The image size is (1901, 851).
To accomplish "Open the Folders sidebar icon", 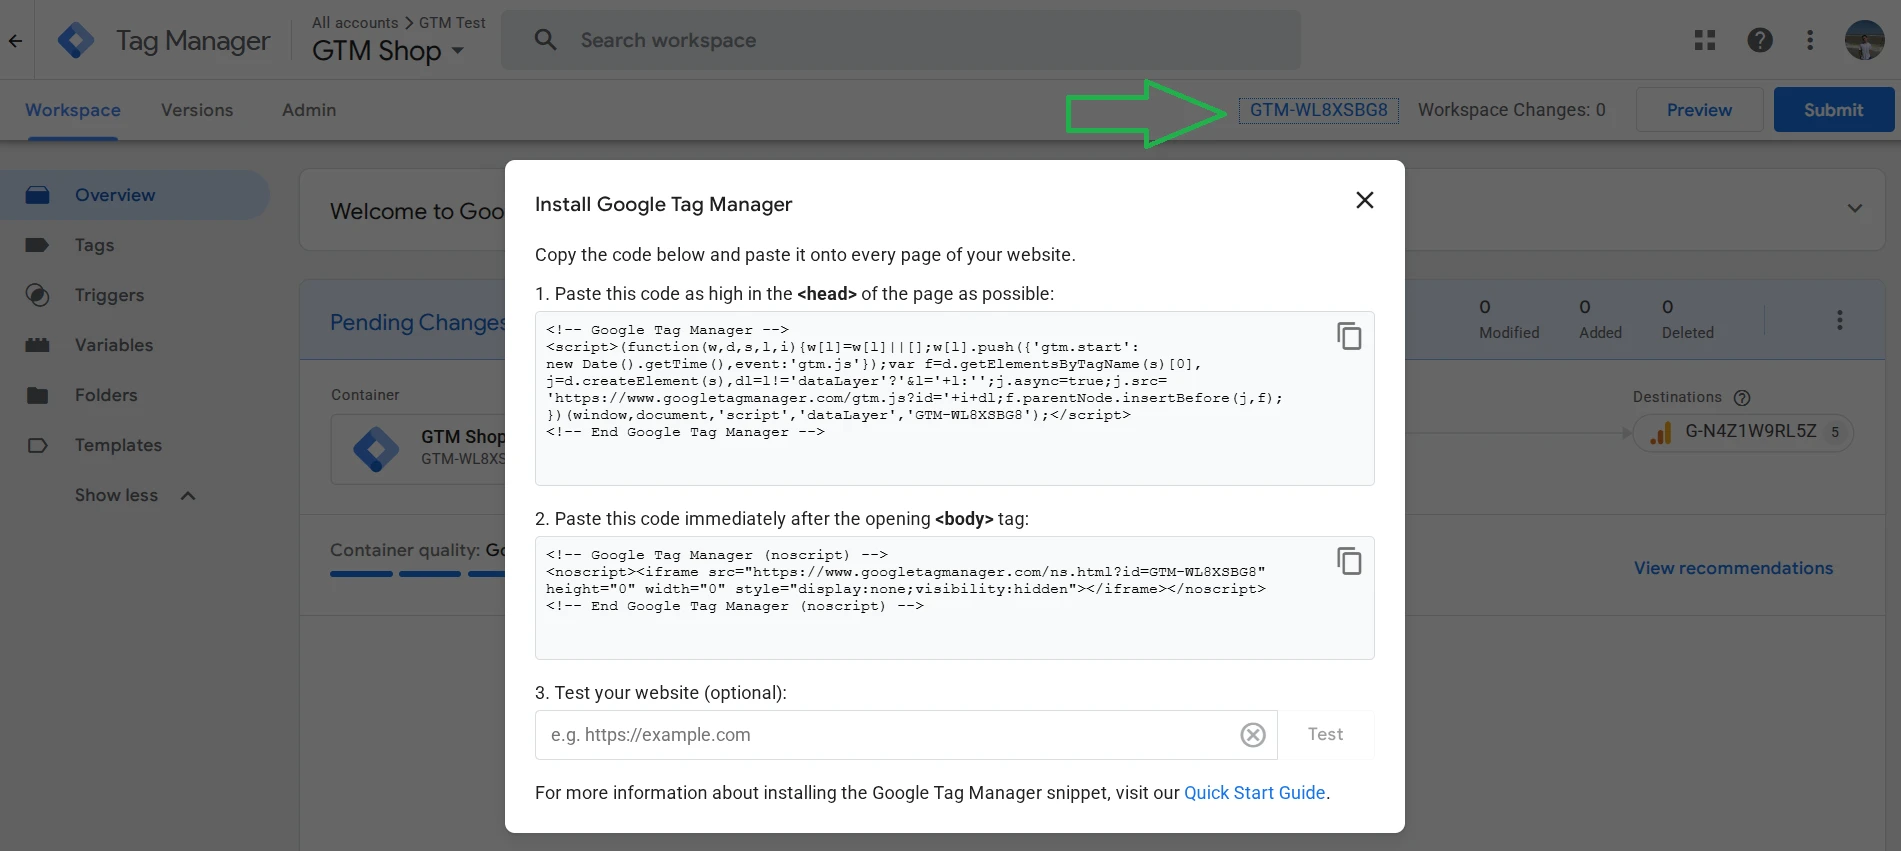I will tap(37, 395).
